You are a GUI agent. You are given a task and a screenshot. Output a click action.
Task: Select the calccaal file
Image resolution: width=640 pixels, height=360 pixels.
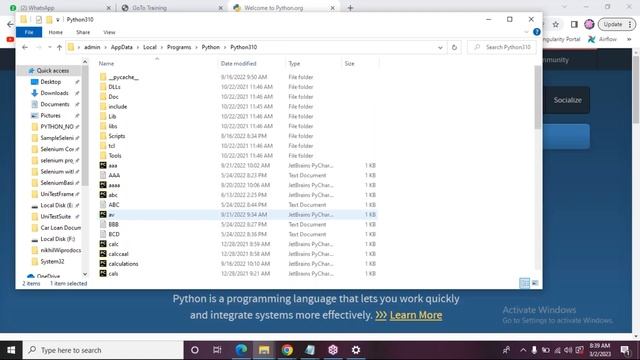[x=118, y=254]
